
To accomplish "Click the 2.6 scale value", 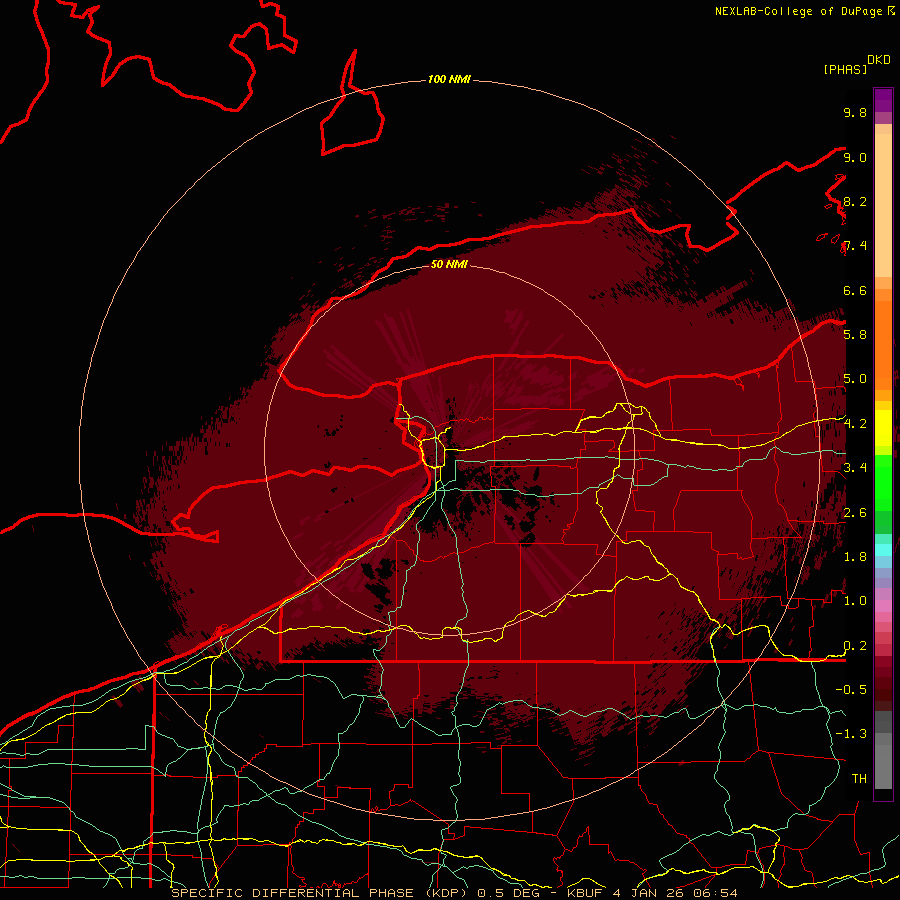I will point(855,513).
